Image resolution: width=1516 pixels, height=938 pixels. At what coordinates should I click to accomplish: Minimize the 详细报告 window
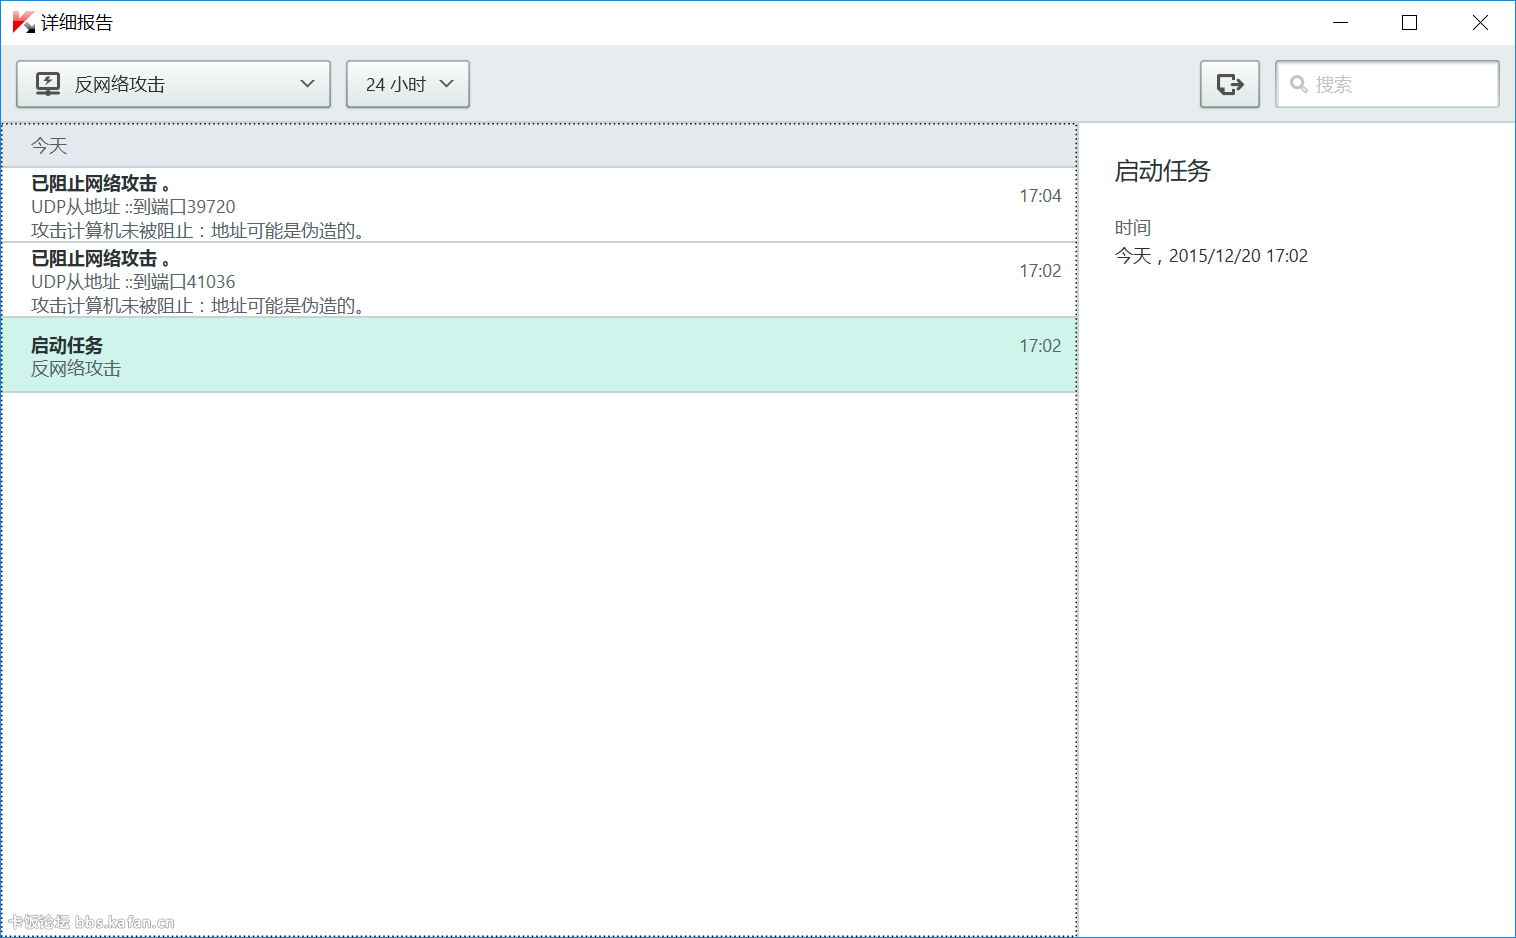(1340, 22)
